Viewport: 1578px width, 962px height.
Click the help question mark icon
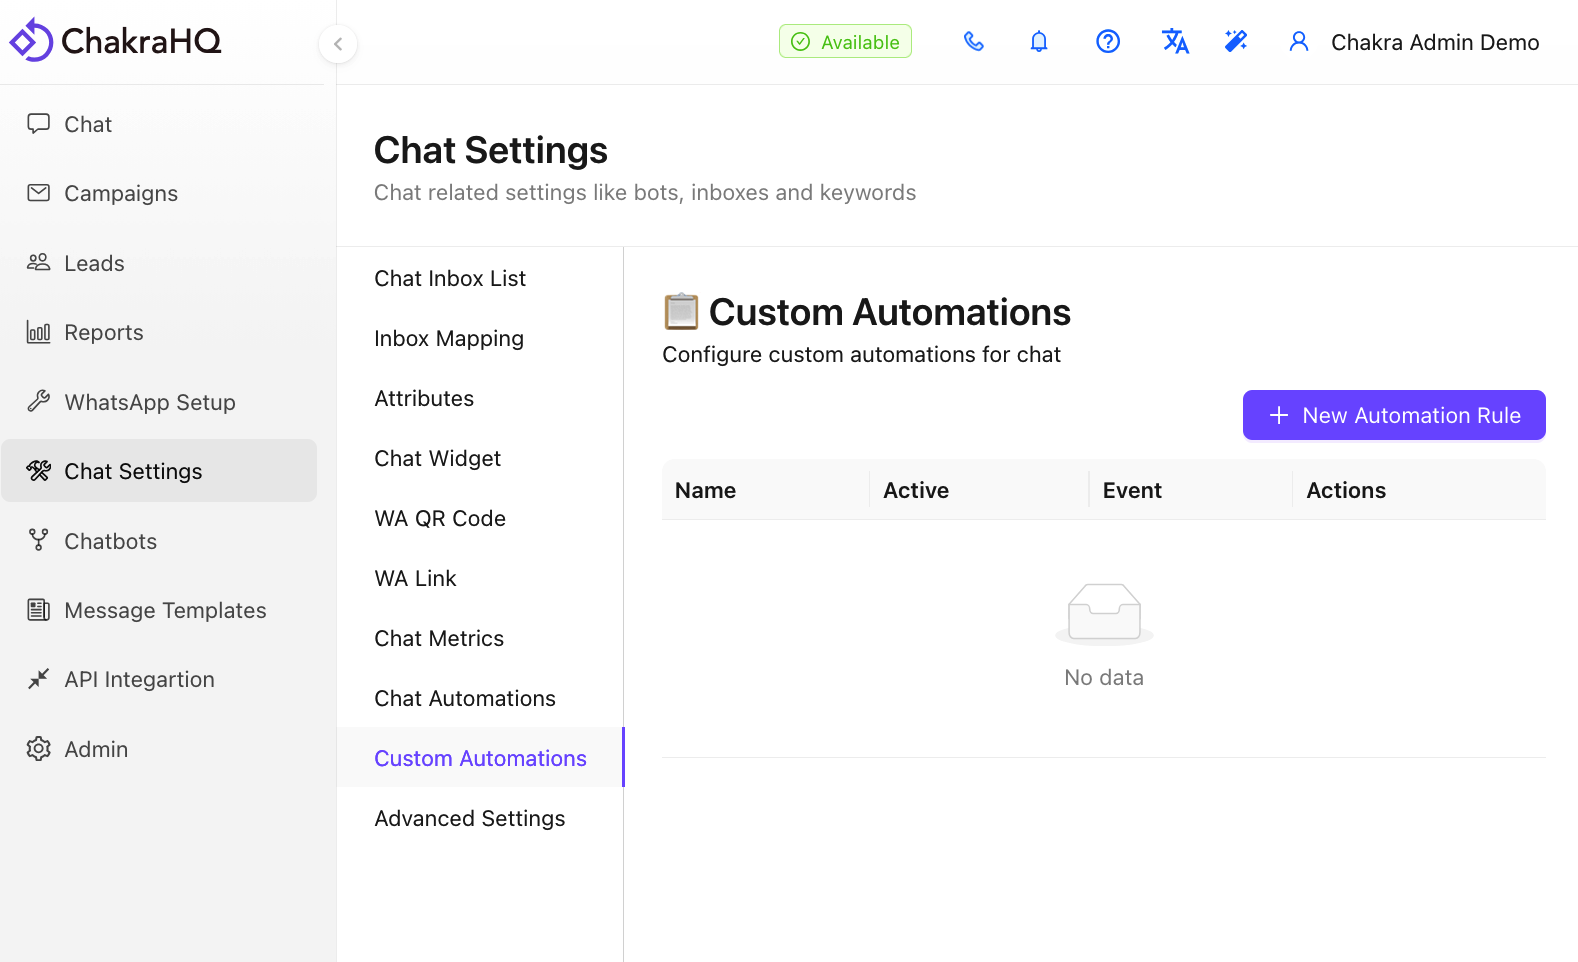pyautogui.click(x=1107, y=42)
